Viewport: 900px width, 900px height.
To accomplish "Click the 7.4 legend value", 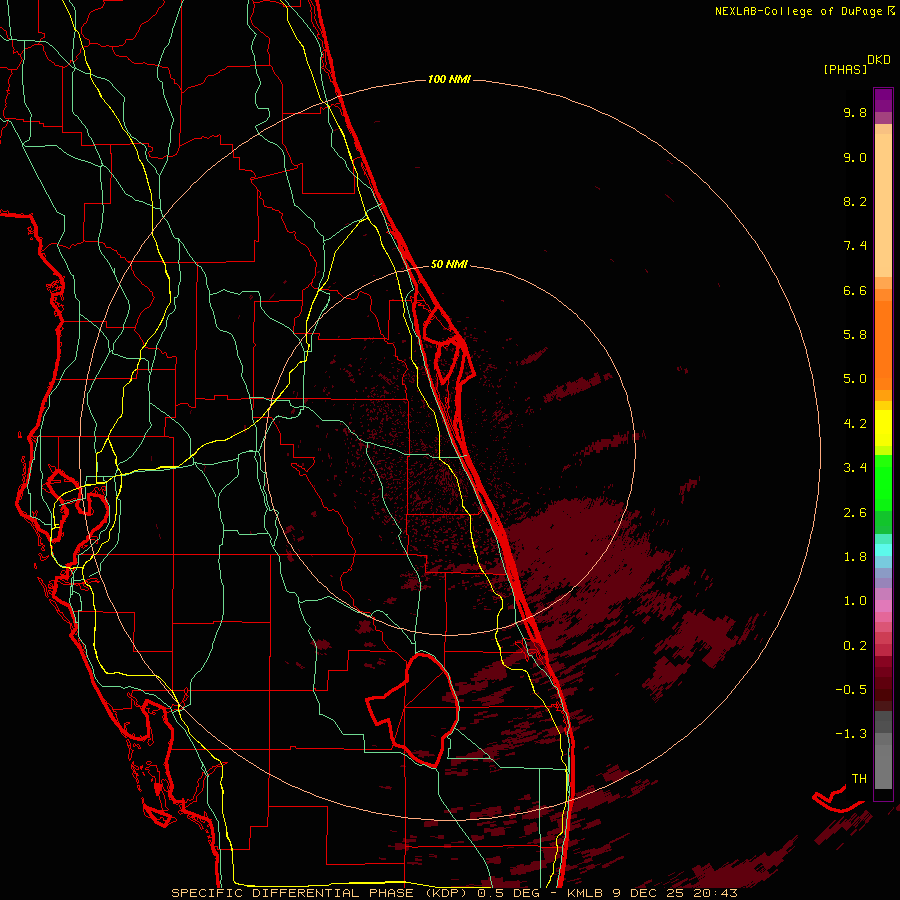I will pos(855,246).
